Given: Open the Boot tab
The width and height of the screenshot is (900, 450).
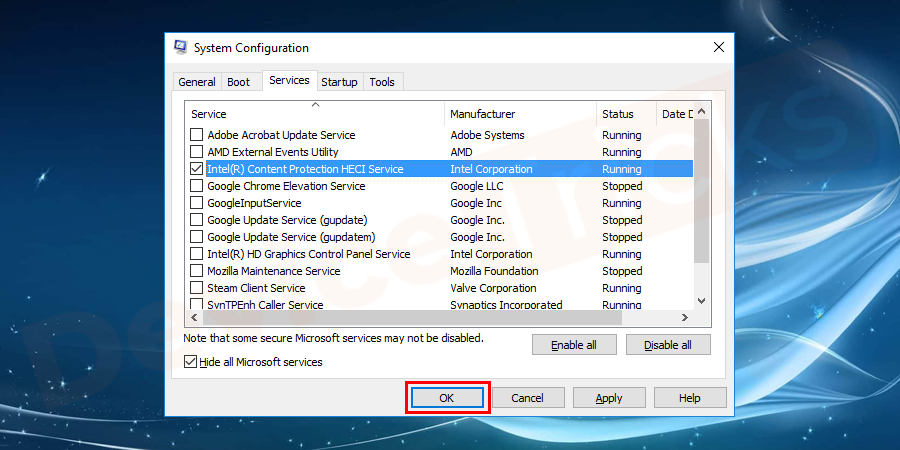Looking at the screenshot, I should (239, 82).
